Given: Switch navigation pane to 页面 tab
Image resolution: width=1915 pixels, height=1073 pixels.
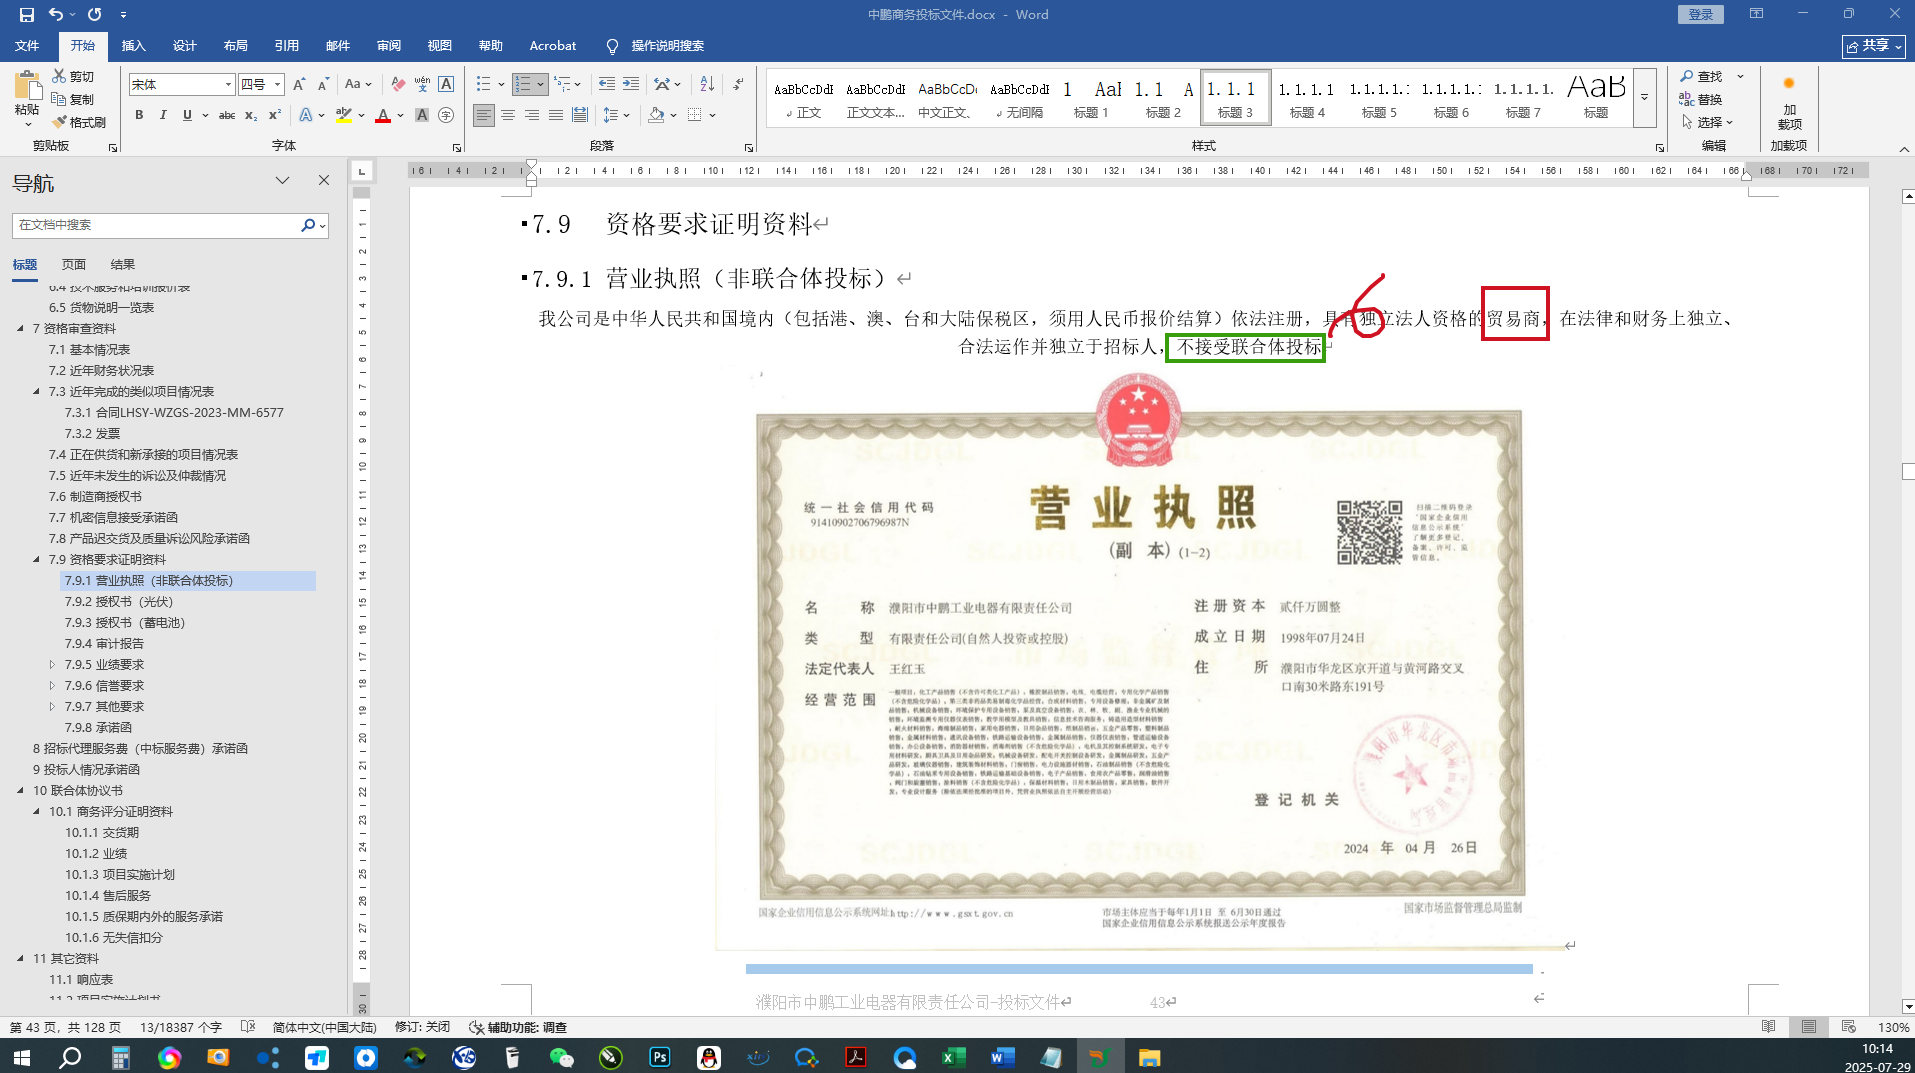Looking at the screenshot, I should 74,265.
